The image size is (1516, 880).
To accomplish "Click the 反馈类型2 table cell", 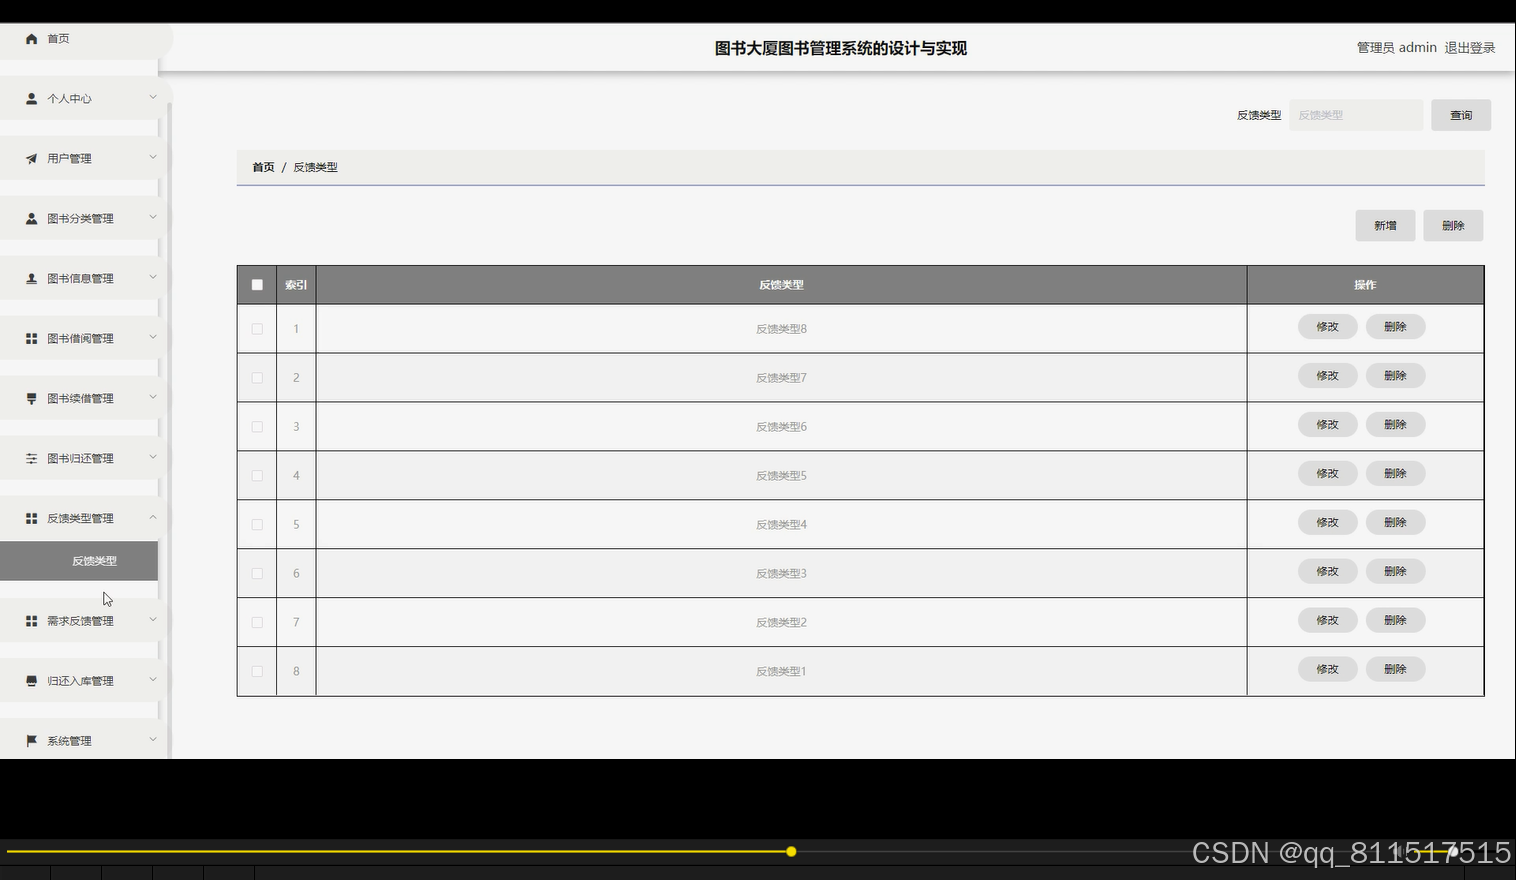I will [x=781, y=623].
